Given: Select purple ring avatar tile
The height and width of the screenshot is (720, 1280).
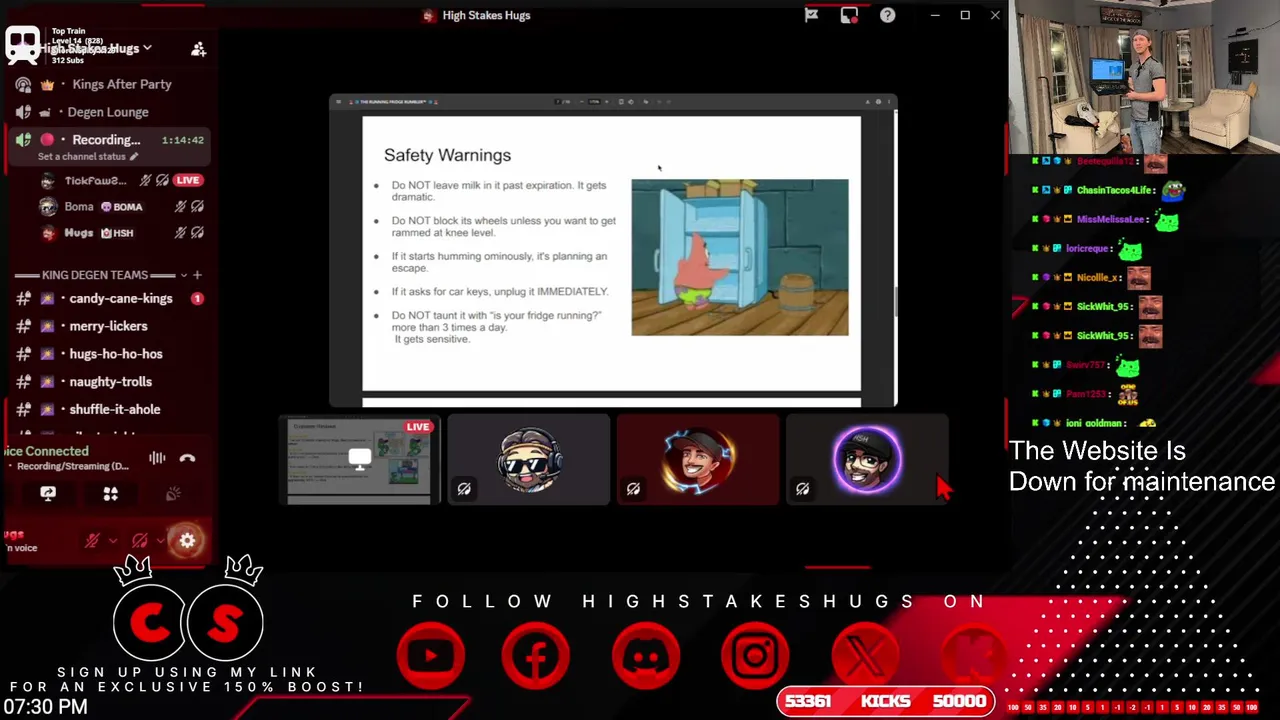Looking at the screenshot, I should pos(867,460).
